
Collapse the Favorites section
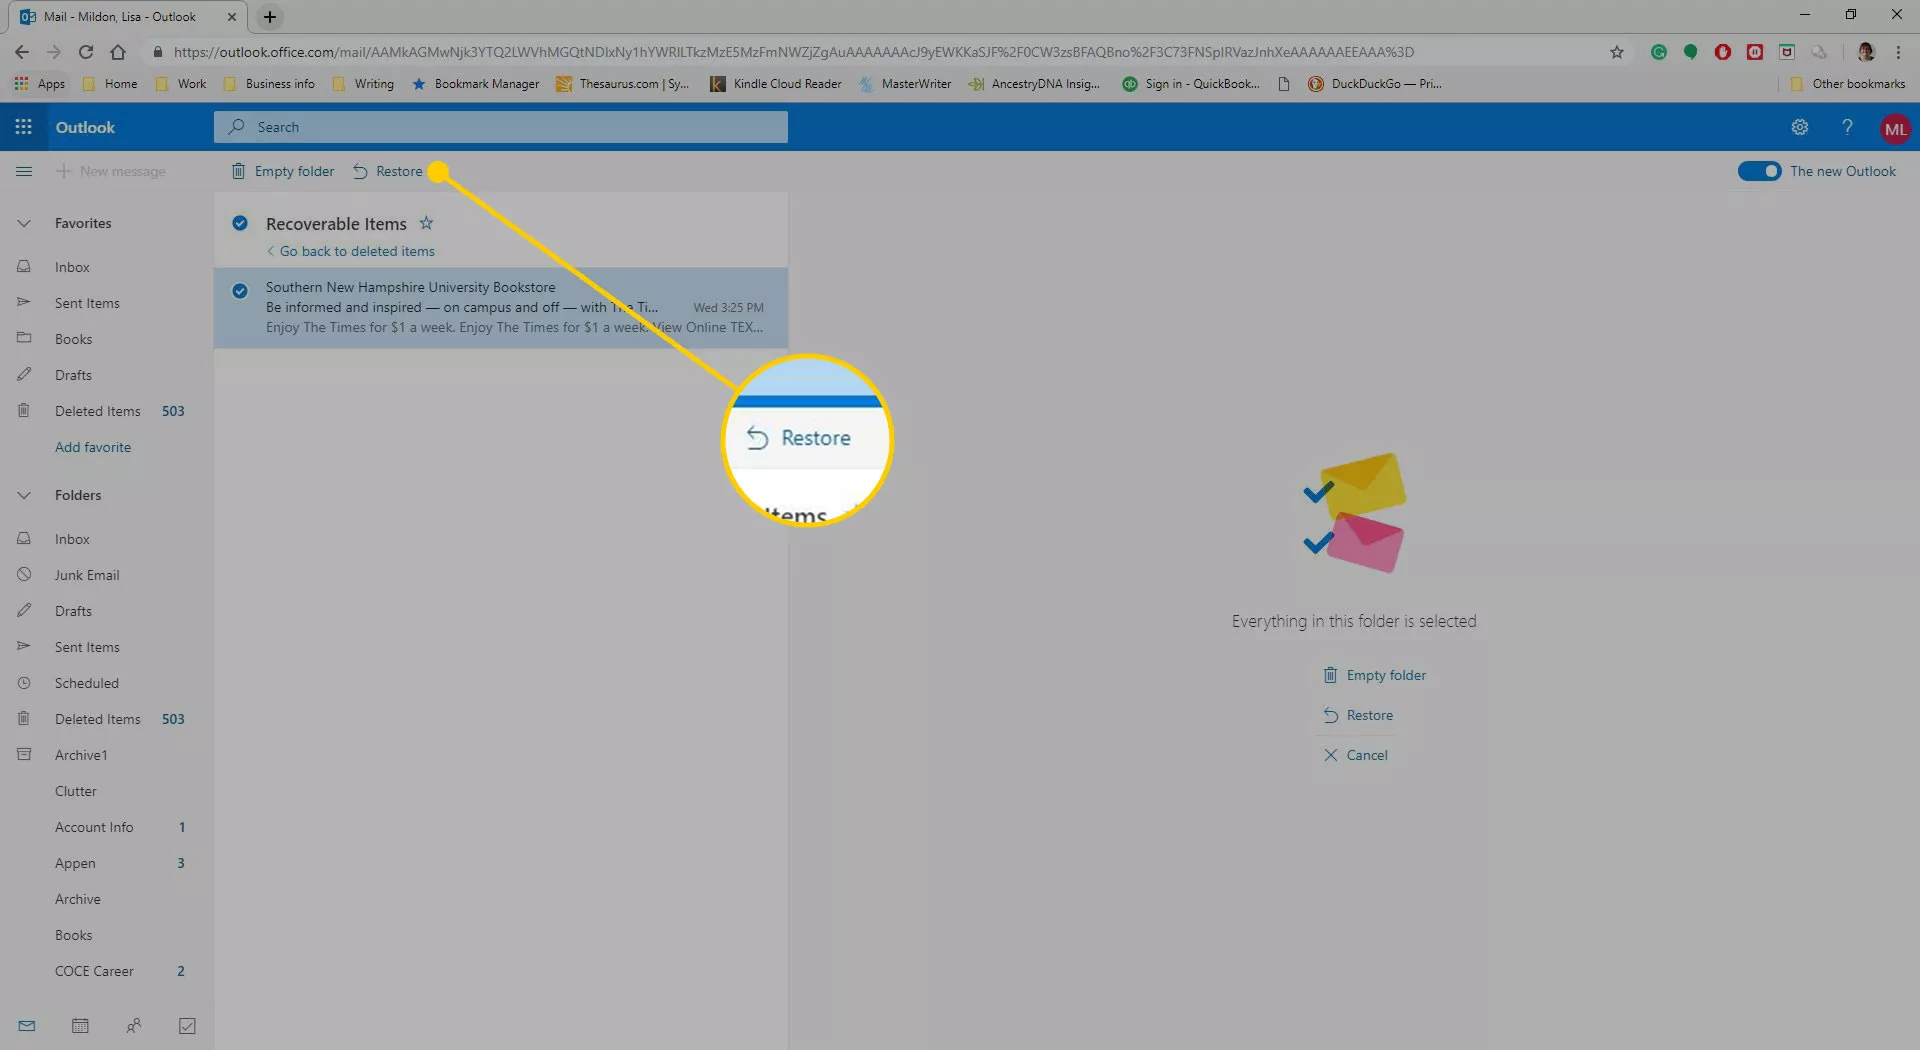24,223
